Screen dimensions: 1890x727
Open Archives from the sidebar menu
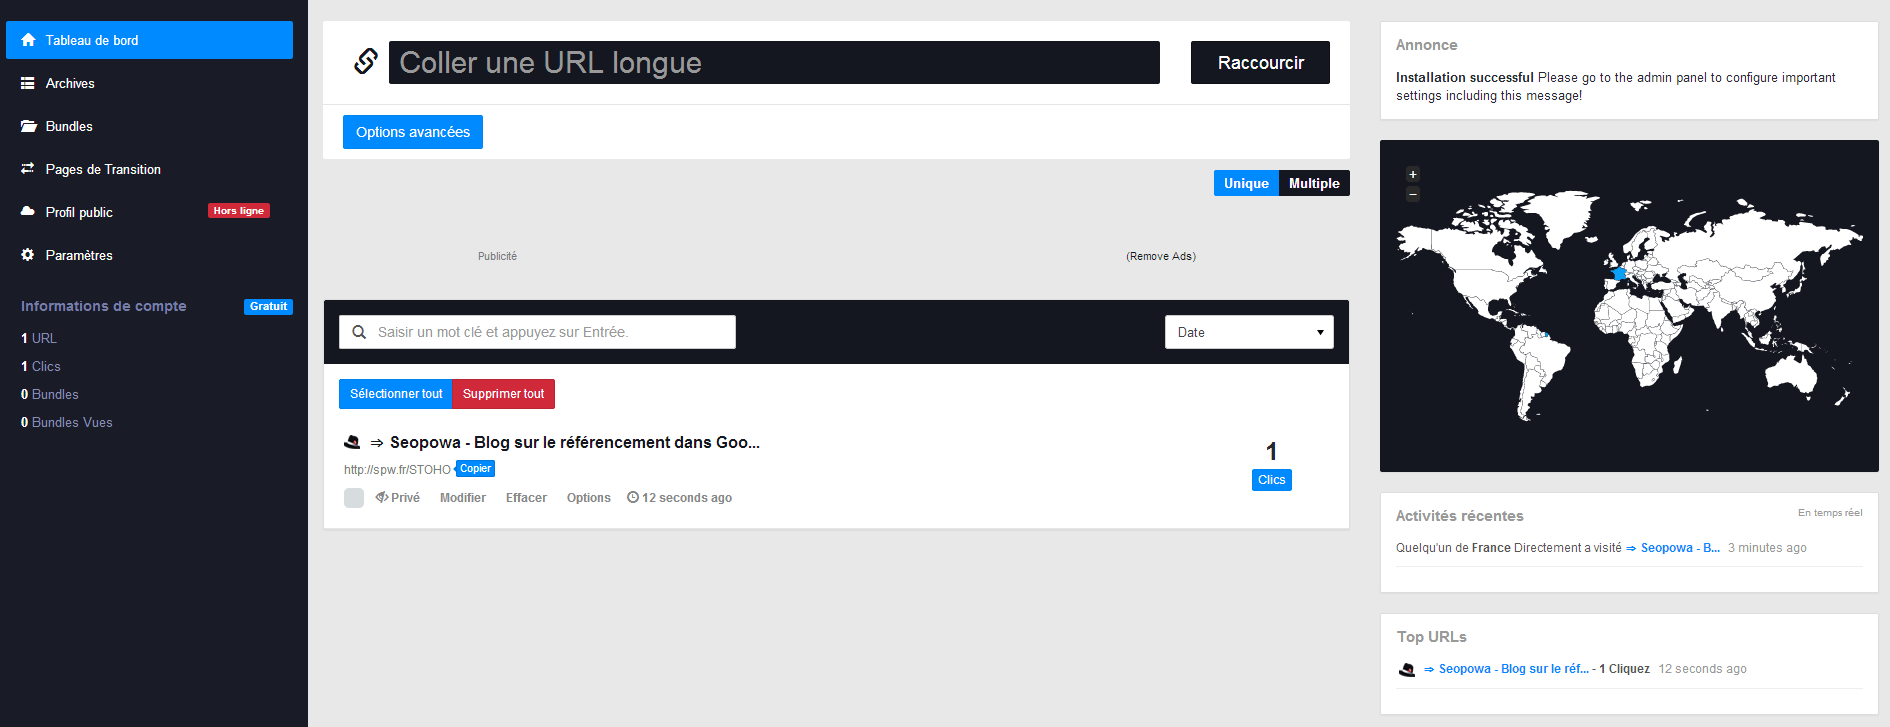70,84
